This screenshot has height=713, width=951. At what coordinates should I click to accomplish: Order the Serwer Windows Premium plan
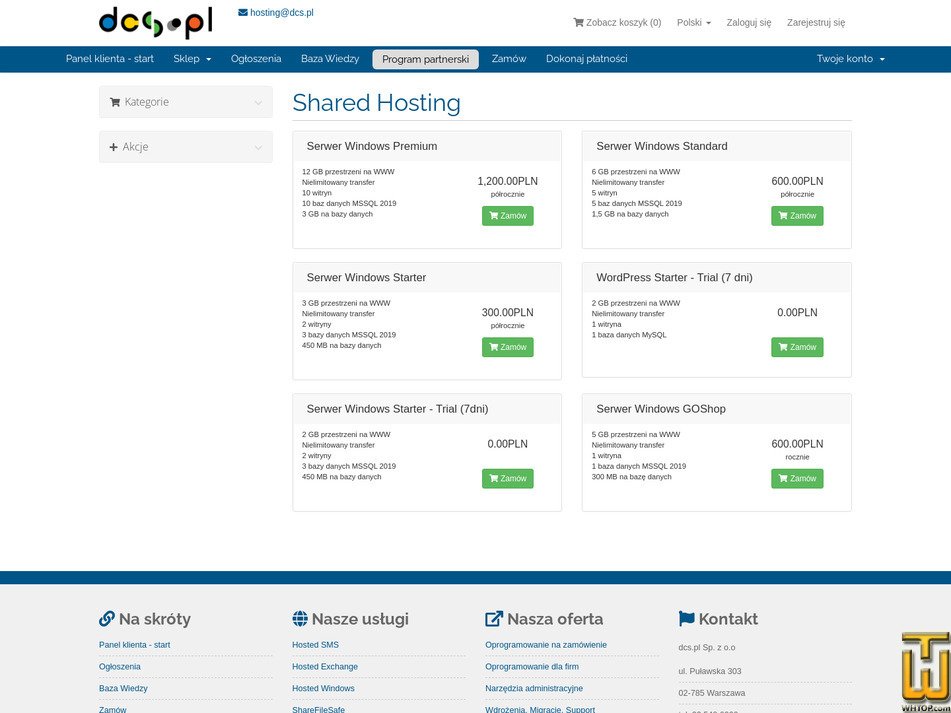coord(508,216)
